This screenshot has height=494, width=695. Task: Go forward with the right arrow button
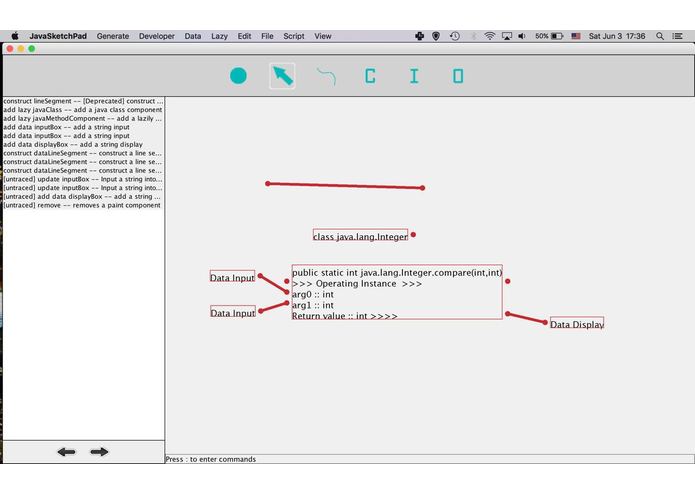pos(99,452)
